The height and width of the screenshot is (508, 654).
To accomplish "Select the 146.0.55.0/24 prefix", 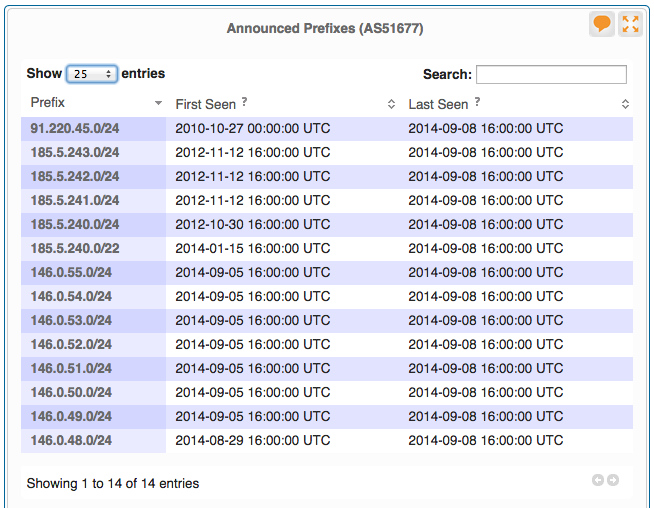I will [71, 273].
